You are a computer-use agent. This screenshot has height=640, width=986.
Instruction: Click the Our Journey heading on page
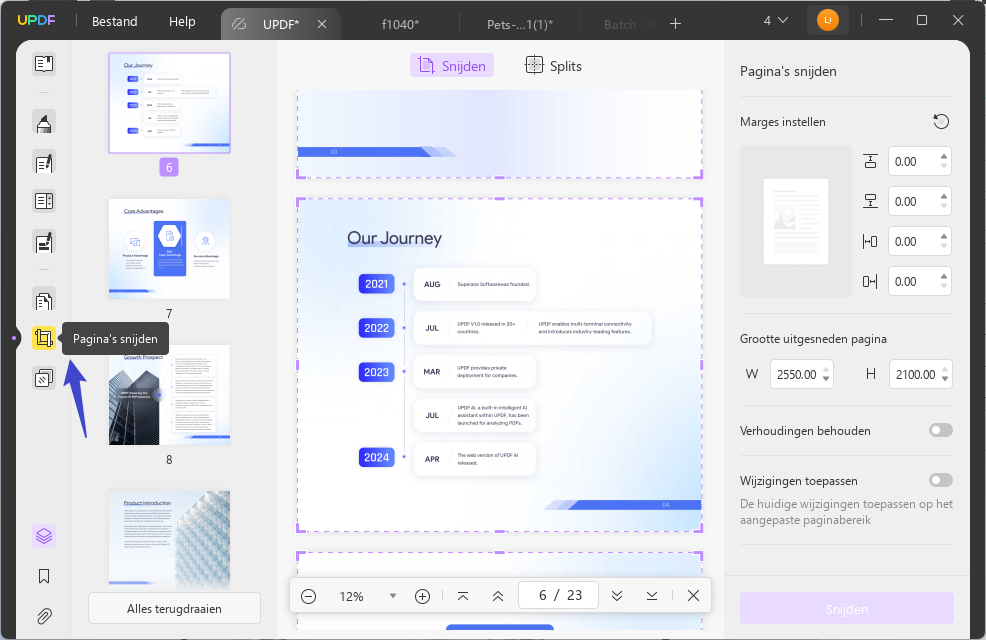[x=394, y=238]
